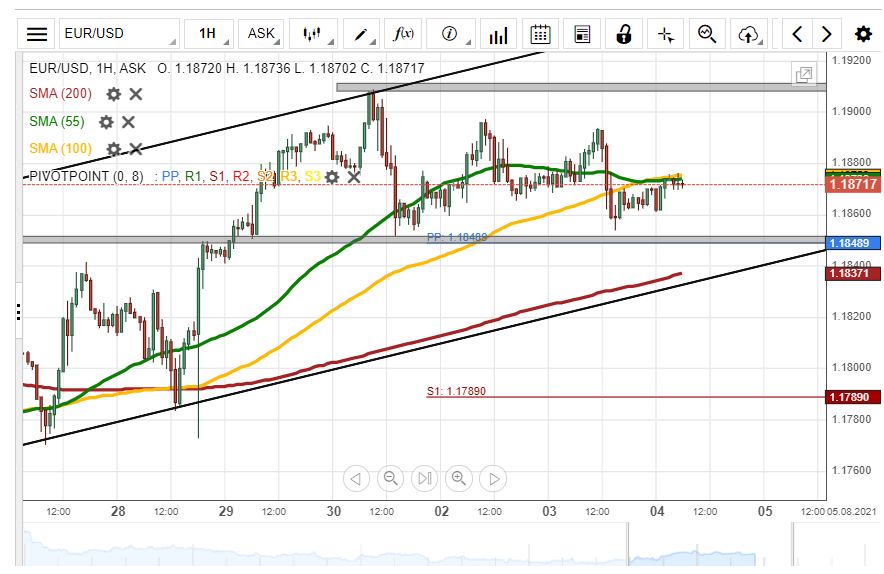Open SMA (100) settings gear
884x574 pixels.
coord(114,149)
